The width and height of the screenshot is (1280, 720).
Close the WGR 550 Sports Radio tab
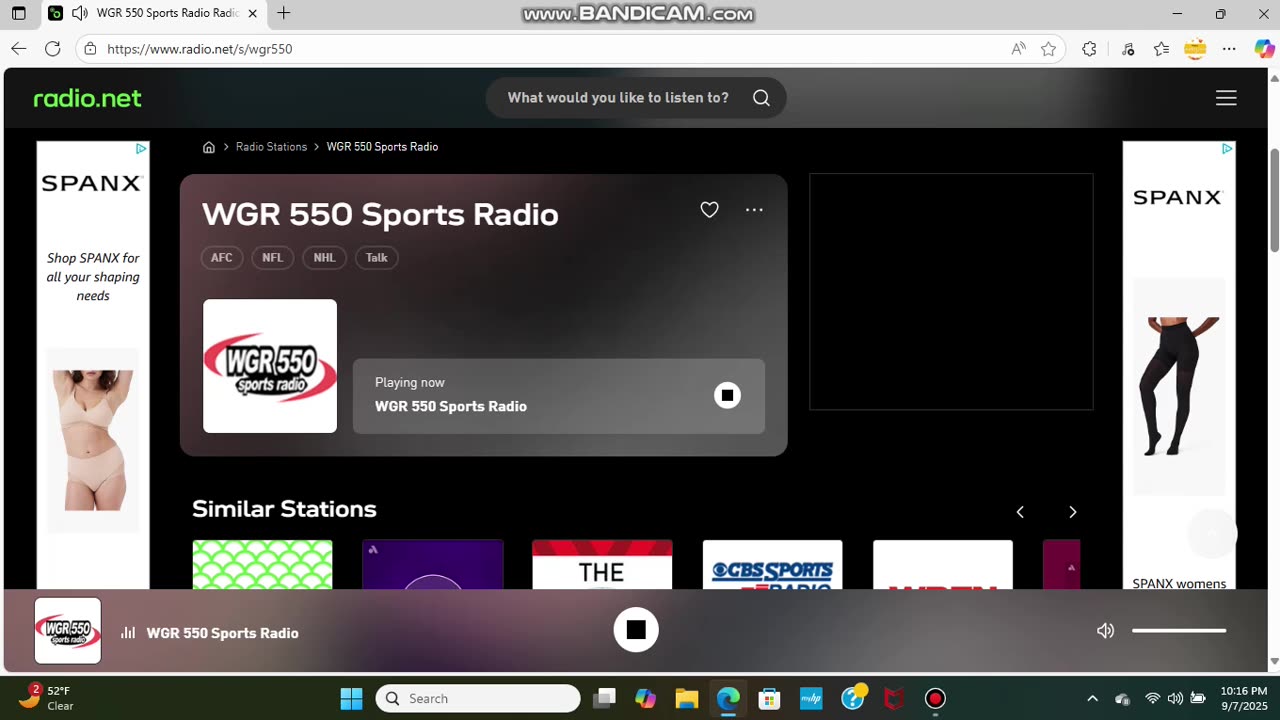(x=252, y=14)
